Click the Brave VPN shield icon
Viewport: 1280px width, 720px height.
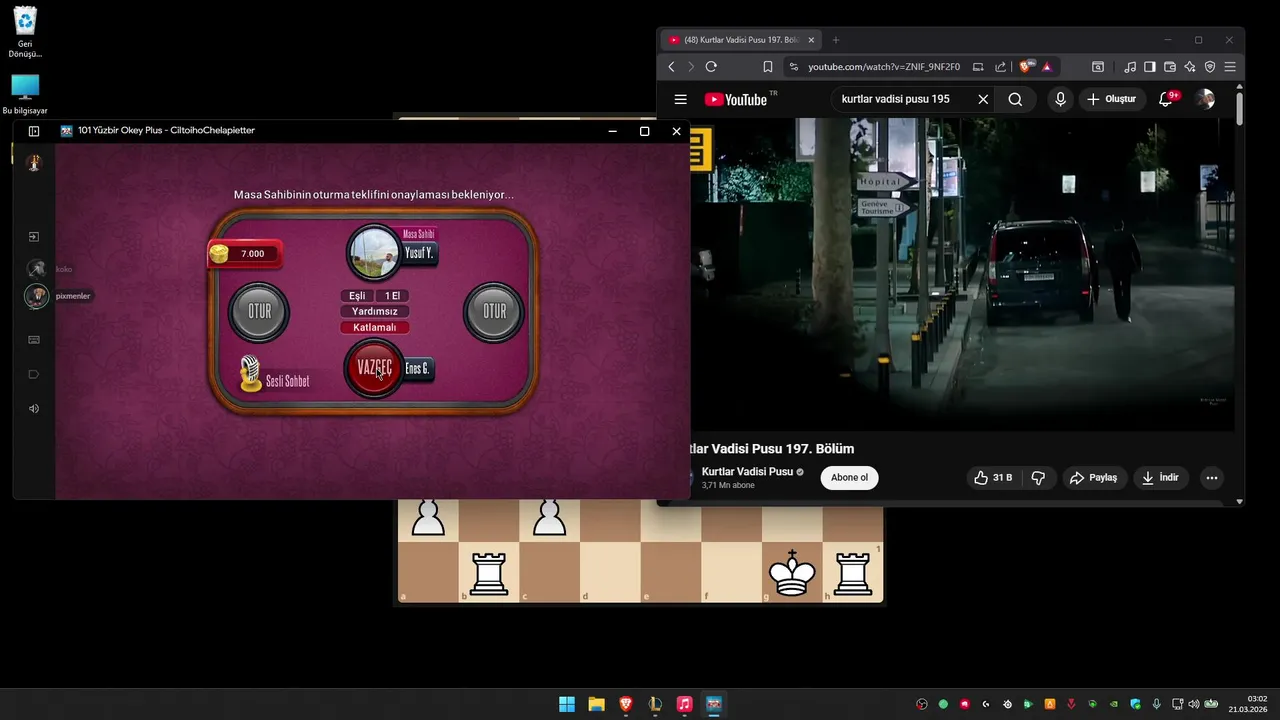(x=1210, y=67)
